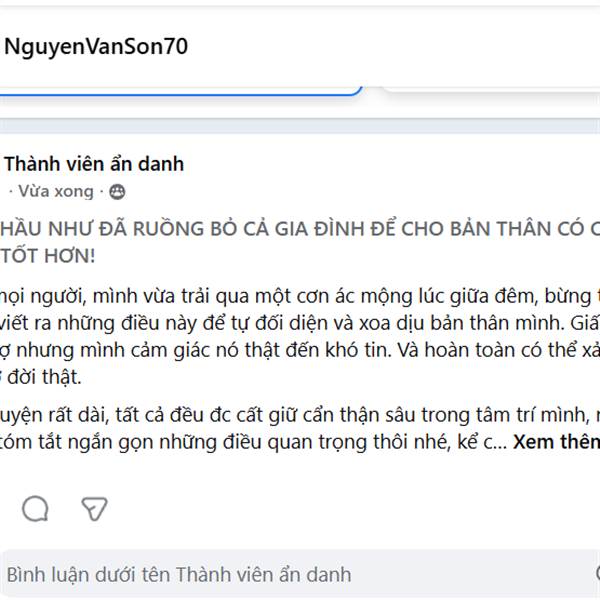This screenshot has height=600, width=600.
Task: Click the uppercase post headline ending TỐT HƠN!
Action: click(300, 242)
